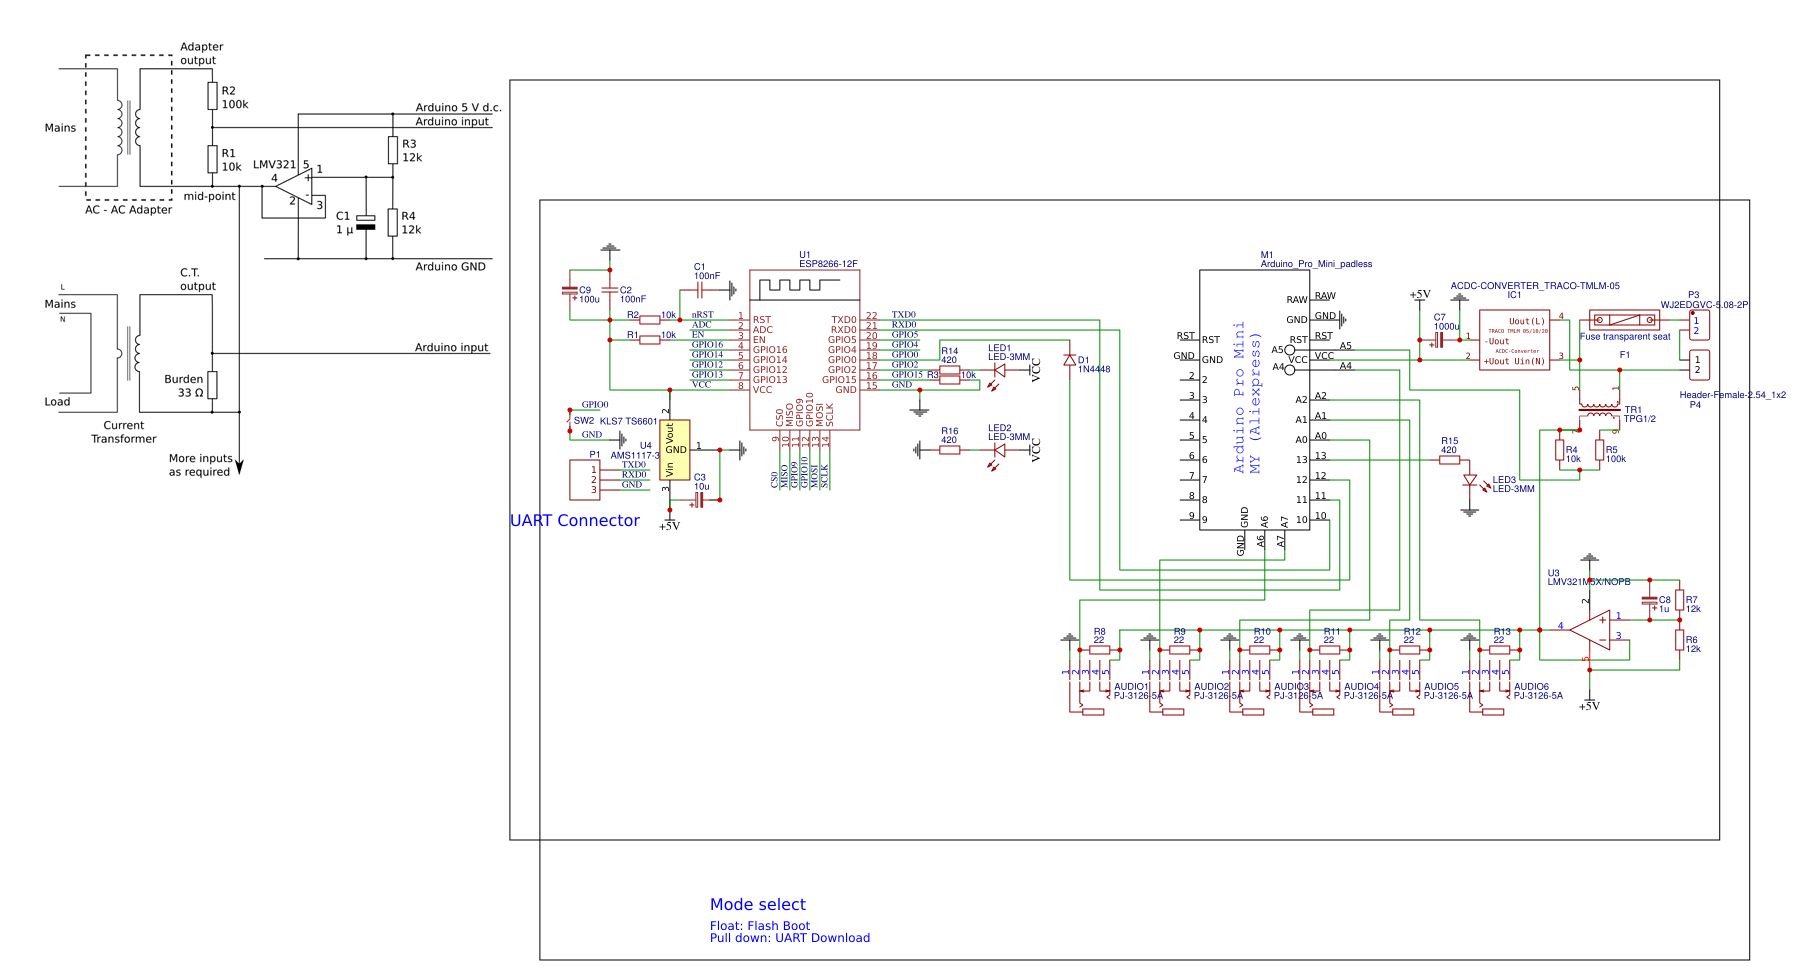This screenshot has height=970, width=1796.
Task: Click the D1 1N4448 diode
Action: tap(1070, 360)
